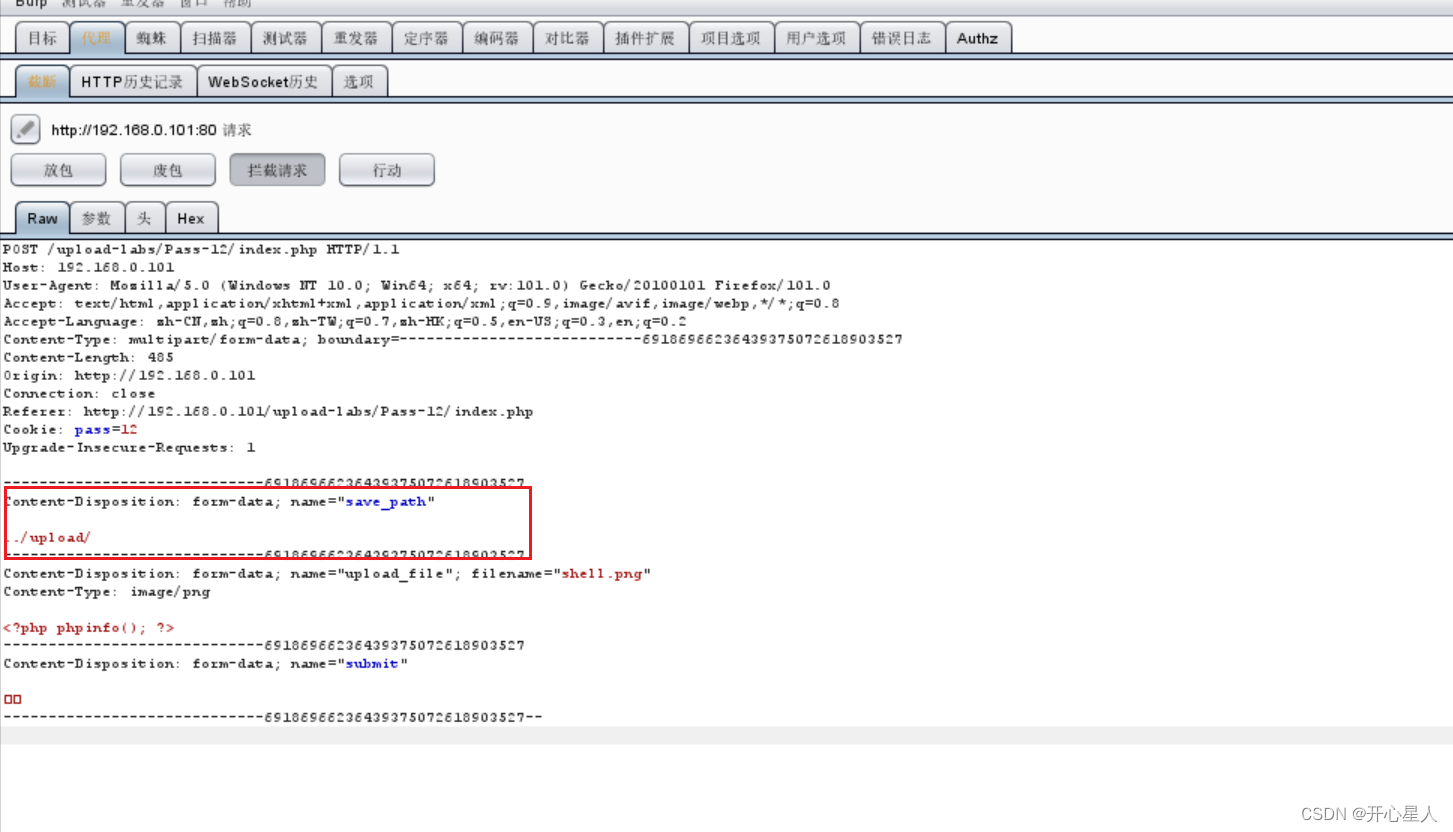Viewport: 1453px width, 832px height.
Task: Select the 参数 (Params) view tab
Action: [97, 218]
